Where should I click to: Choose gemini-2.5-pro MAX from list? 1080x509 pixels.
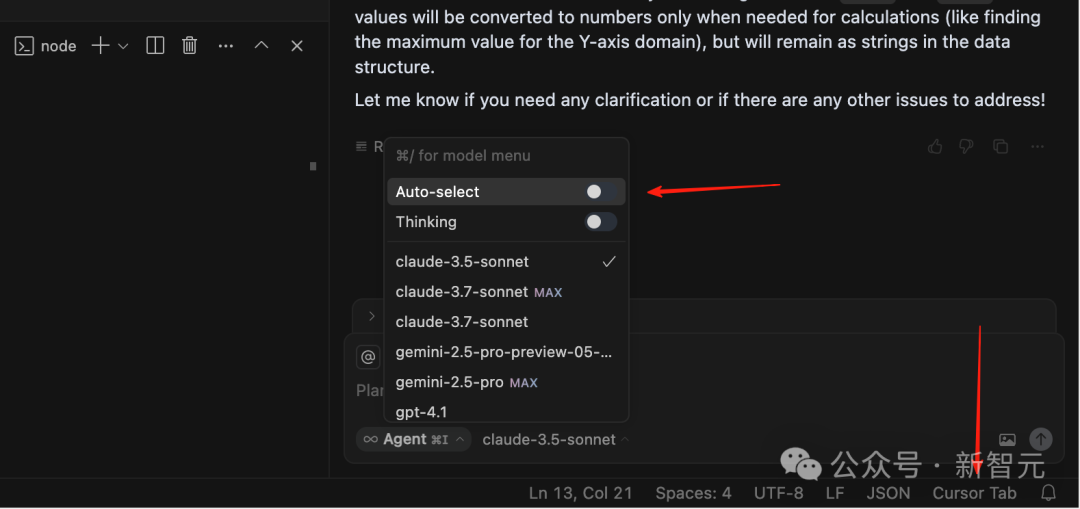[x=466, y=382]
